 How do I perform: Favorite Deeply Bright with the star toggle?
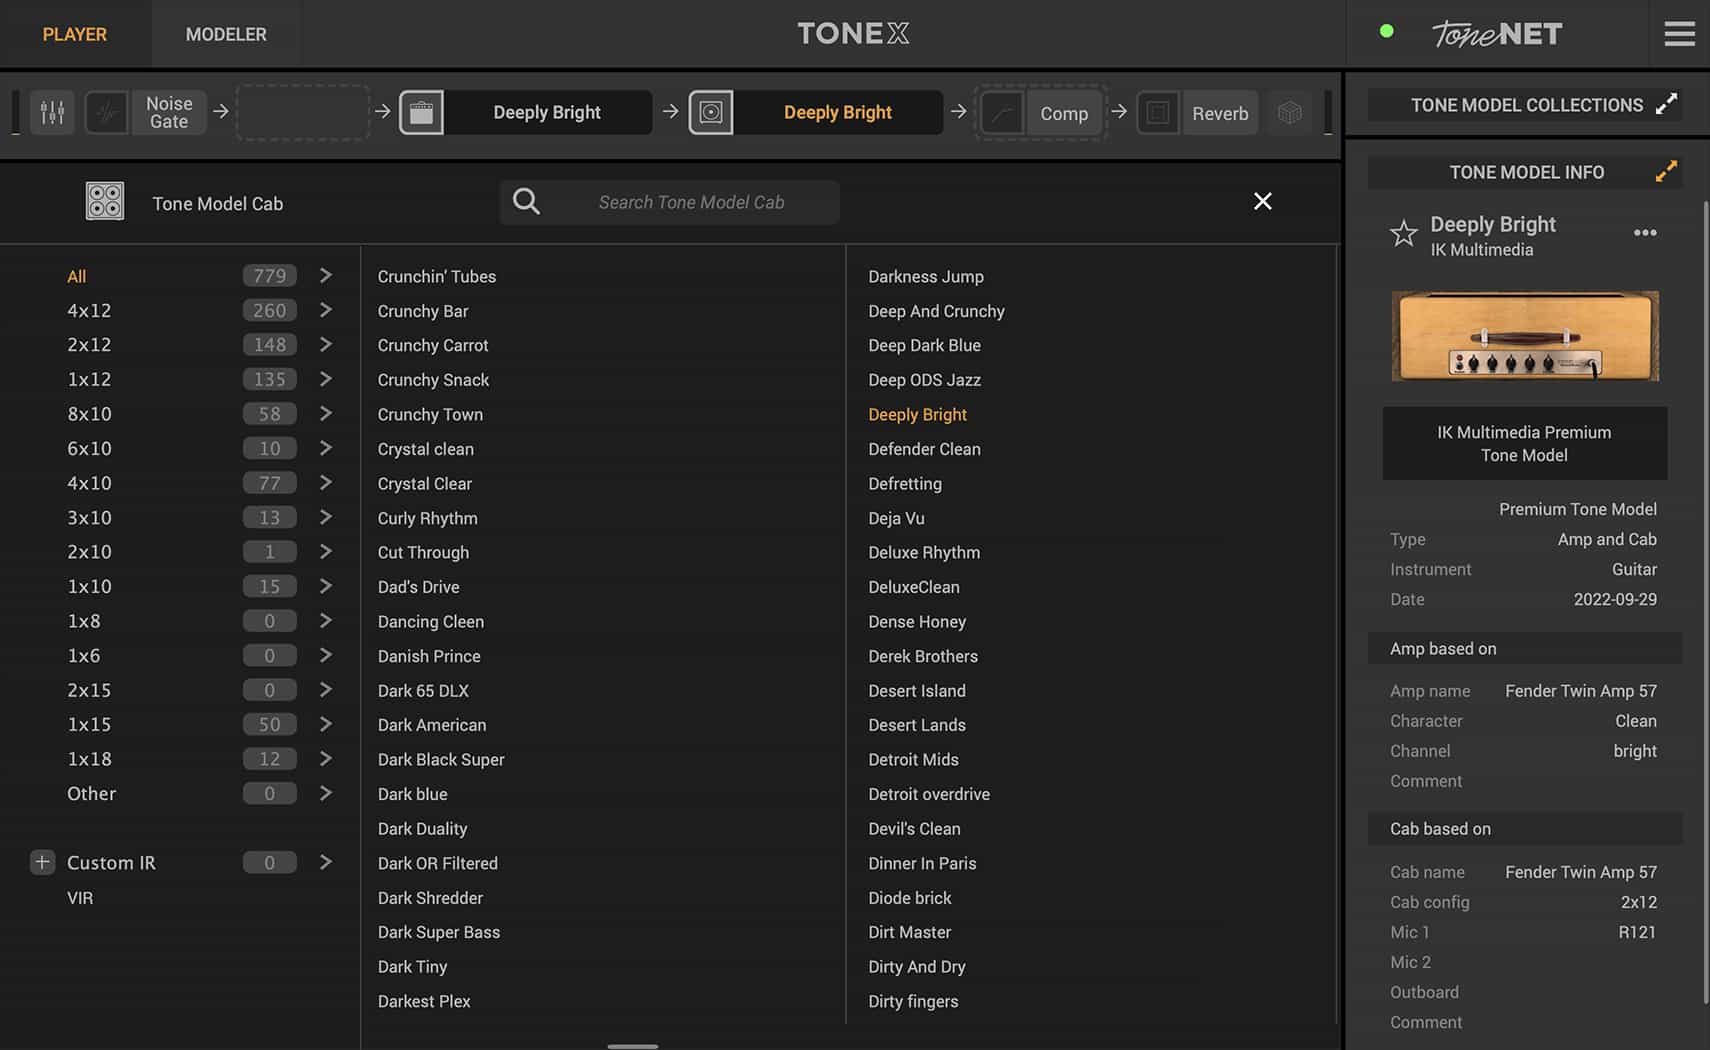click(1403, 234)
